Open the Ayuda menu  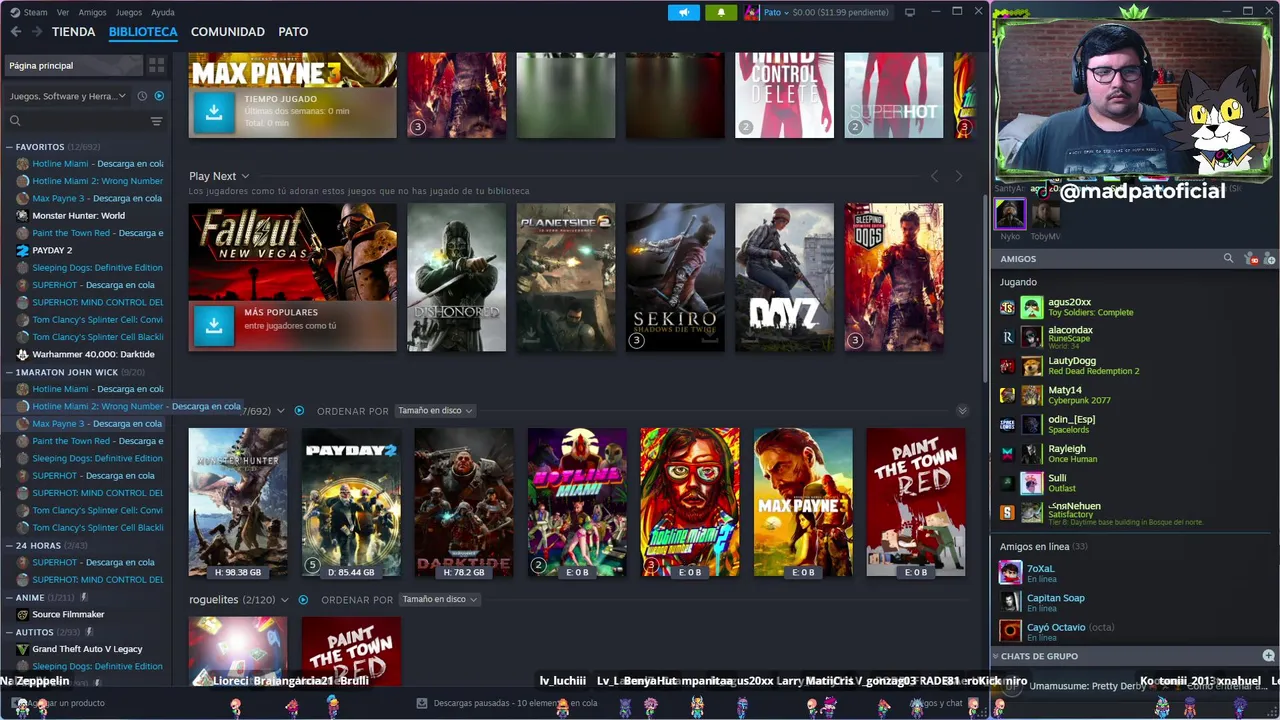[x=162, y=12]
